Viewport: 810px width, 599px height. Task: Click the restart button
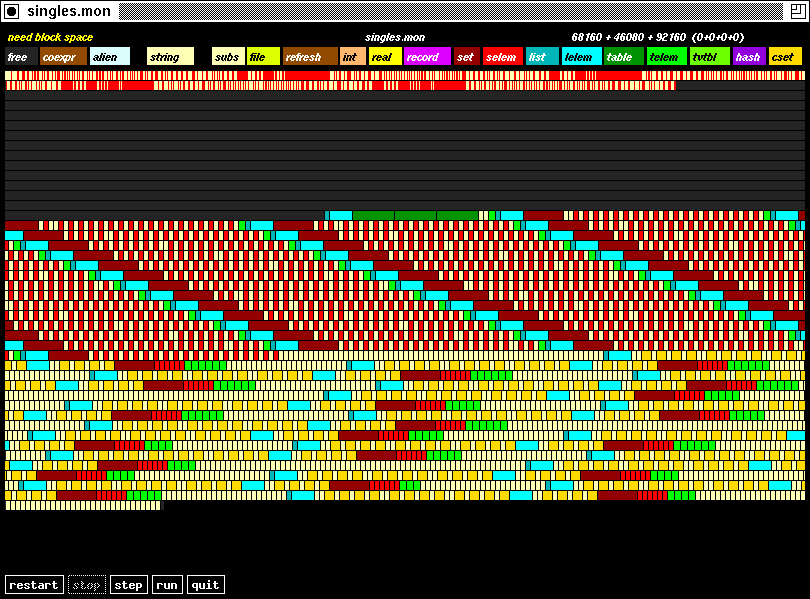tap(33, 585)
